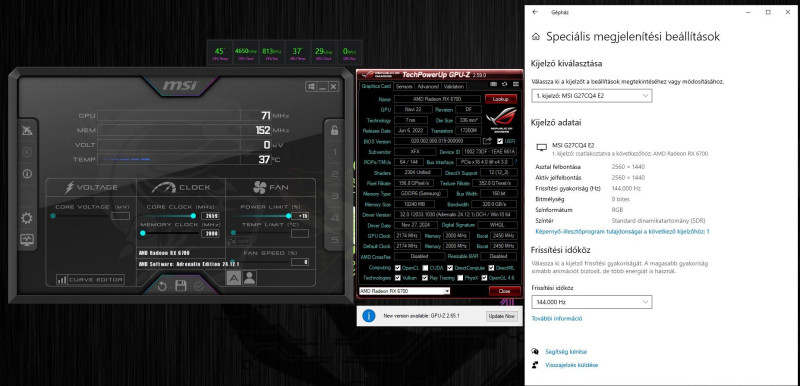Click Lookup button in GPU-Z
This screenshot has height=386, width=800.
pos(501,99)
